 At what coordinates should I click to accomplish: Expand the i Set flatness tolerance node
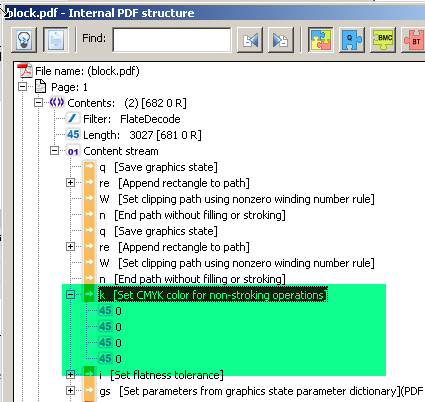pos(70,375)
